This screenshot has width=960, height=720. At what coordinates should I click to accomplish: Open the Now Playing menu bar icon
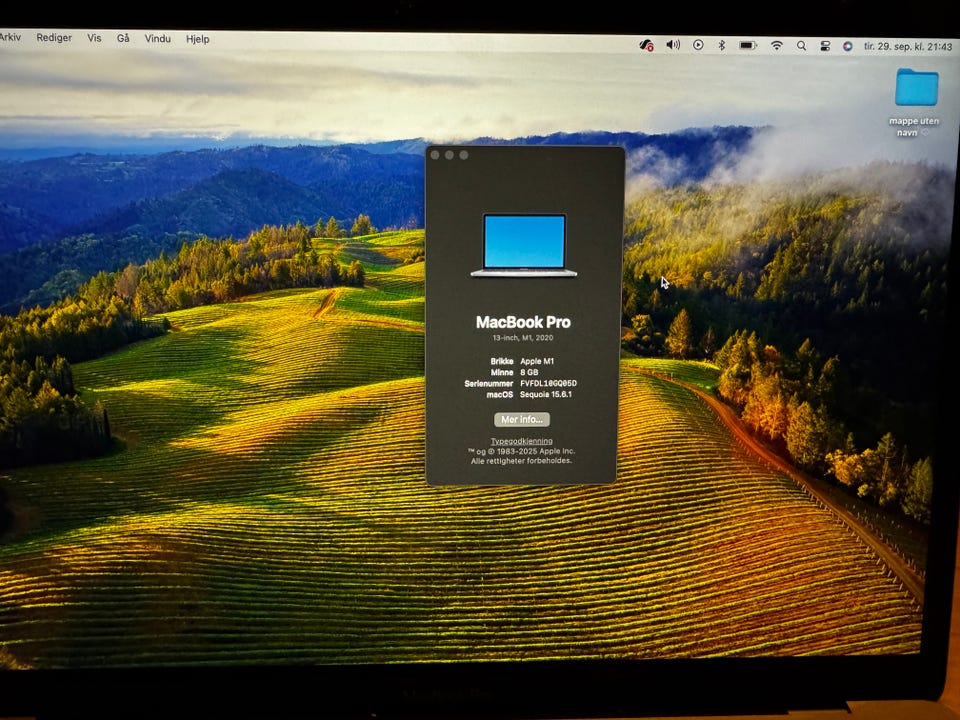click(x=698, y=45)
